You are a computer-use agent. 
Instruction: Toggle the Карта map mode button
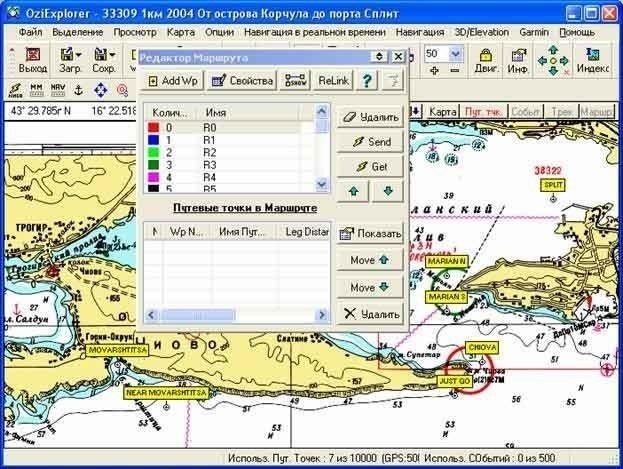click(x=442, y=112)
